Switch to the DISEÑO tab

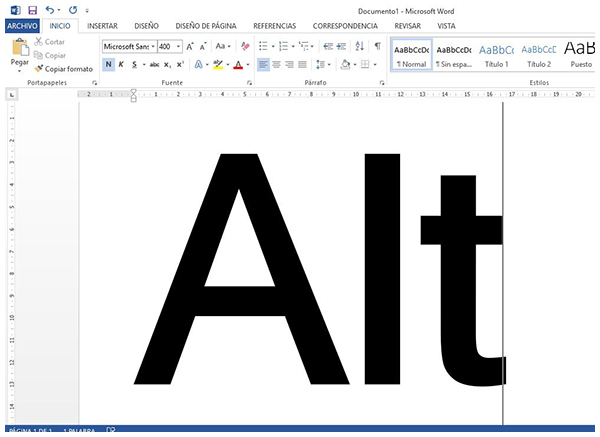(x=147, y=26)
